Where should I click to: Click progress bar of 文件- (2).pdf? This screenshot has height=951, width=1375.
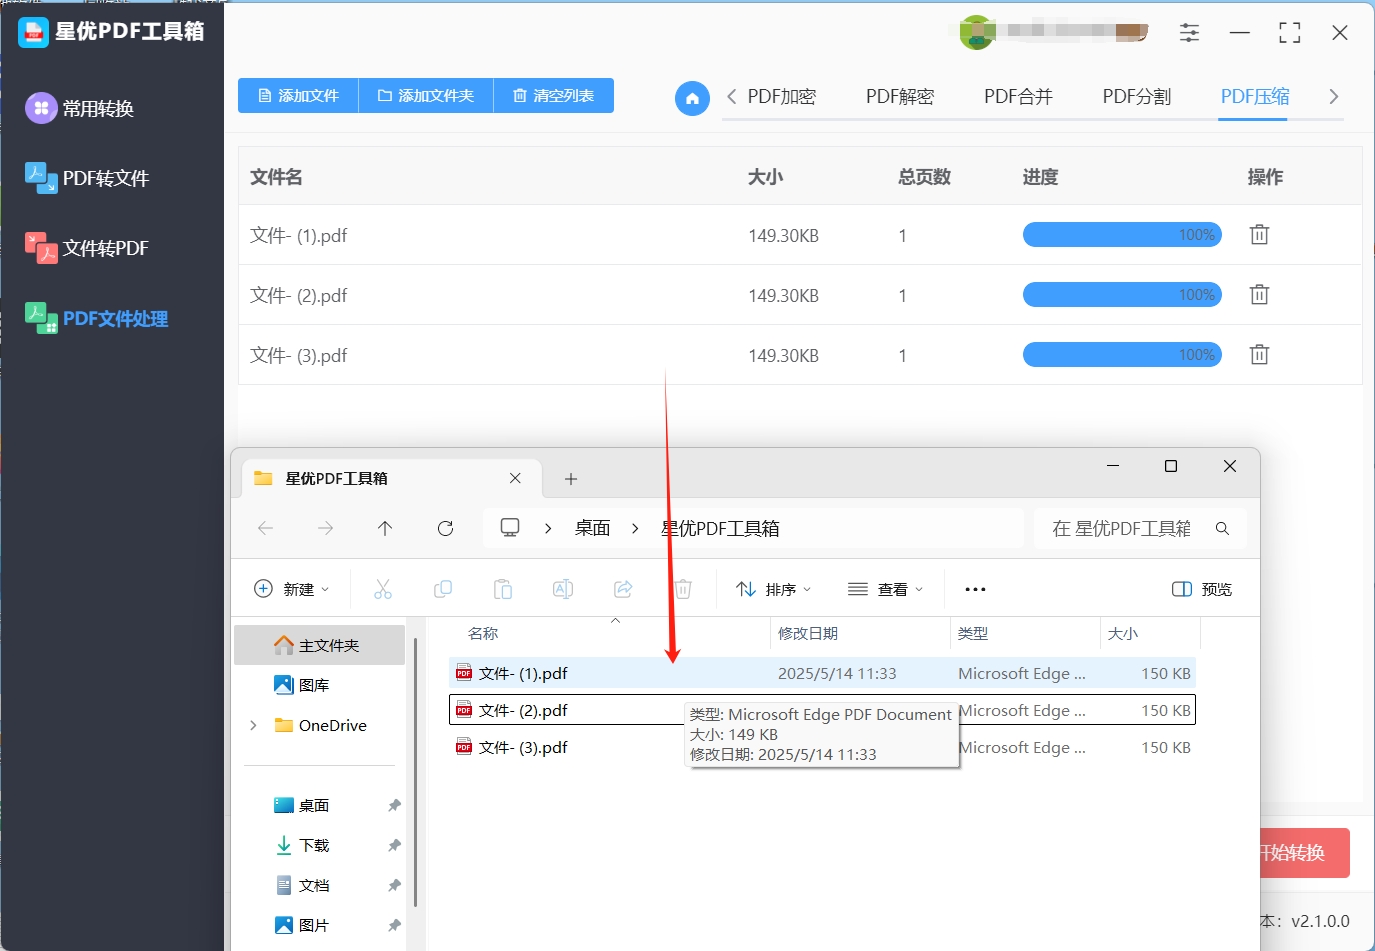[1122, 295]
